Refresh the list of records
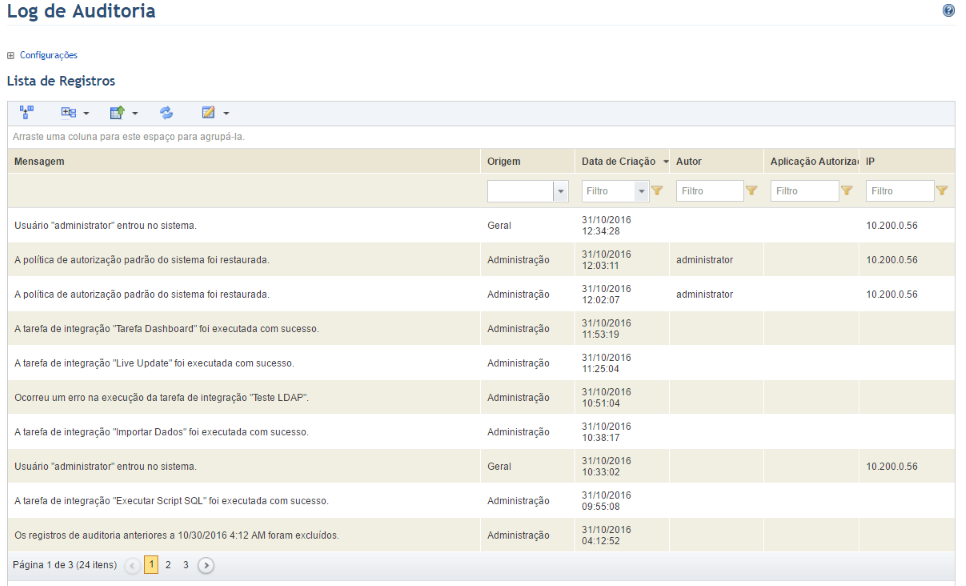Screen dimensions: 966x586 click(x=166, y=112)
